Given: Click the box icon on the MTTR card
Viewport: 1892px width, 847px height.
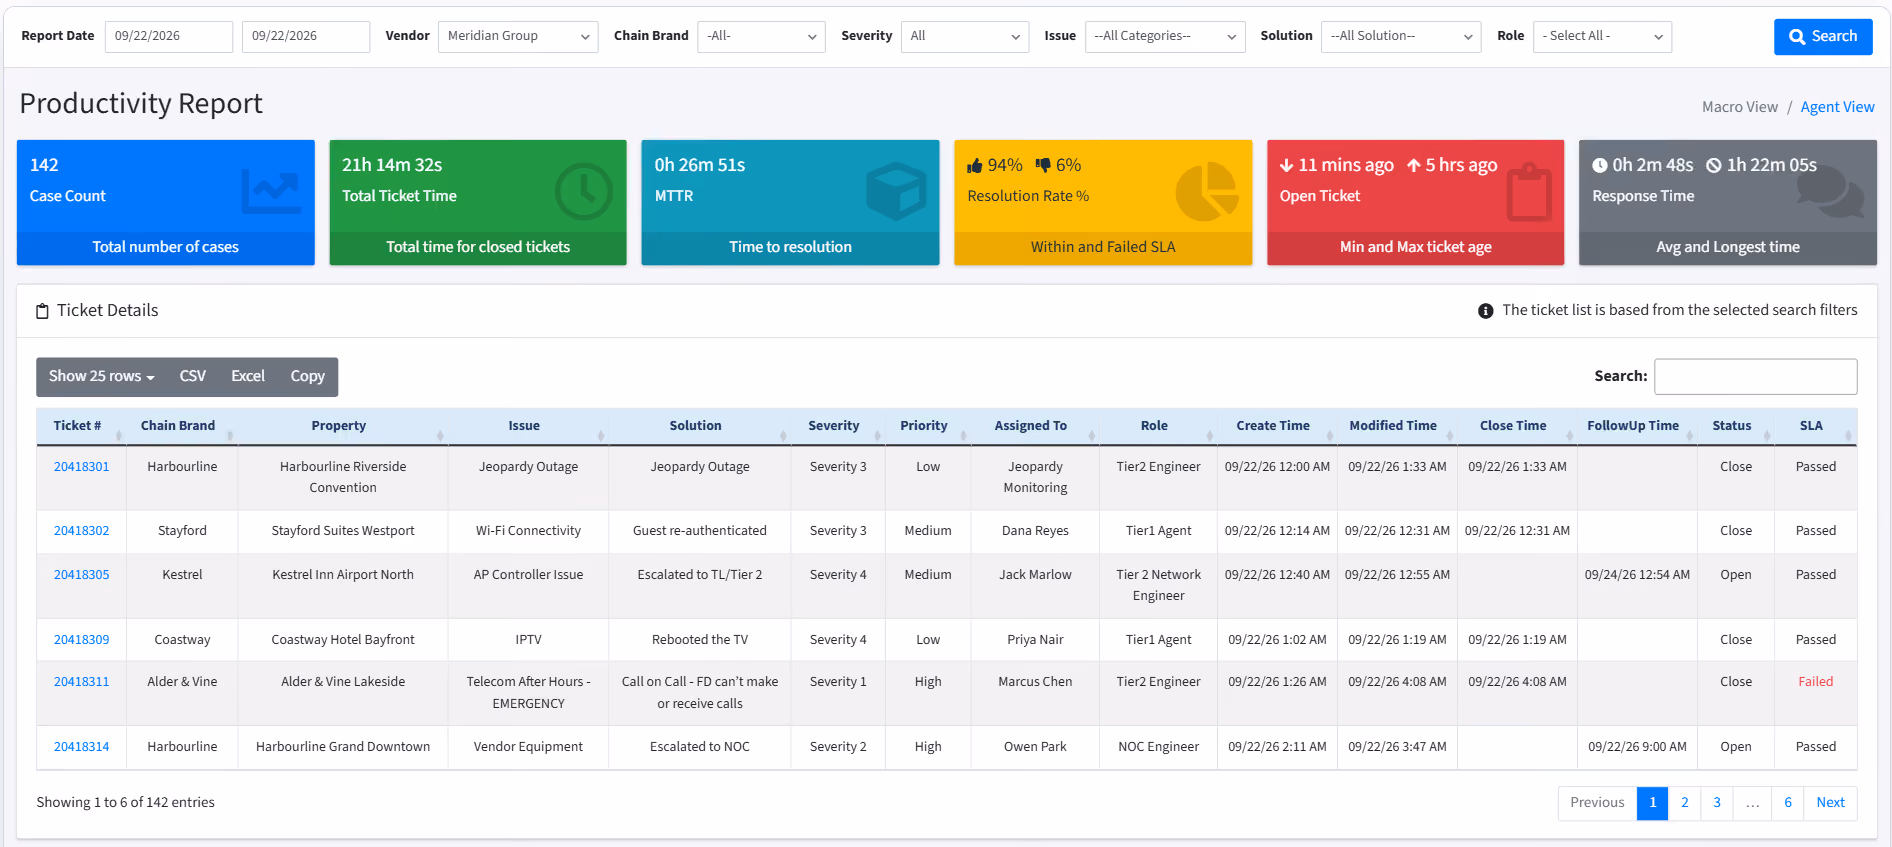Looking at the screenshot, I should click(896, 191).
